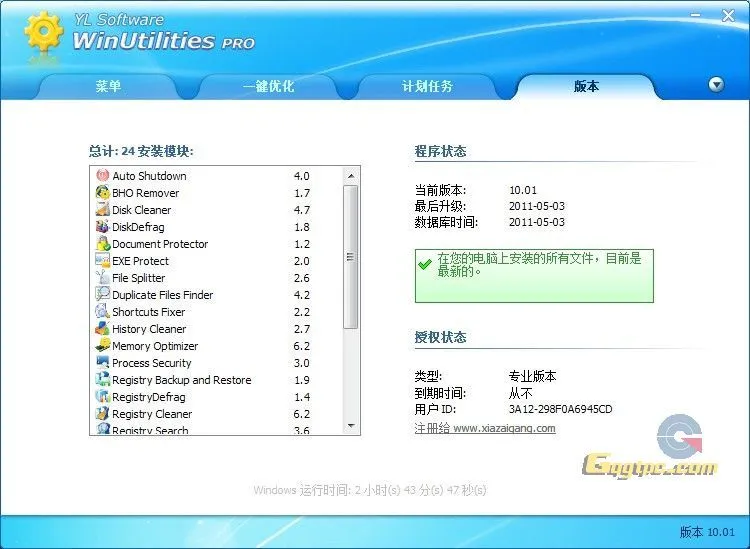Click the green checkmark status icon
This screenshot has width=750, height=549.
tap(425, 264)
